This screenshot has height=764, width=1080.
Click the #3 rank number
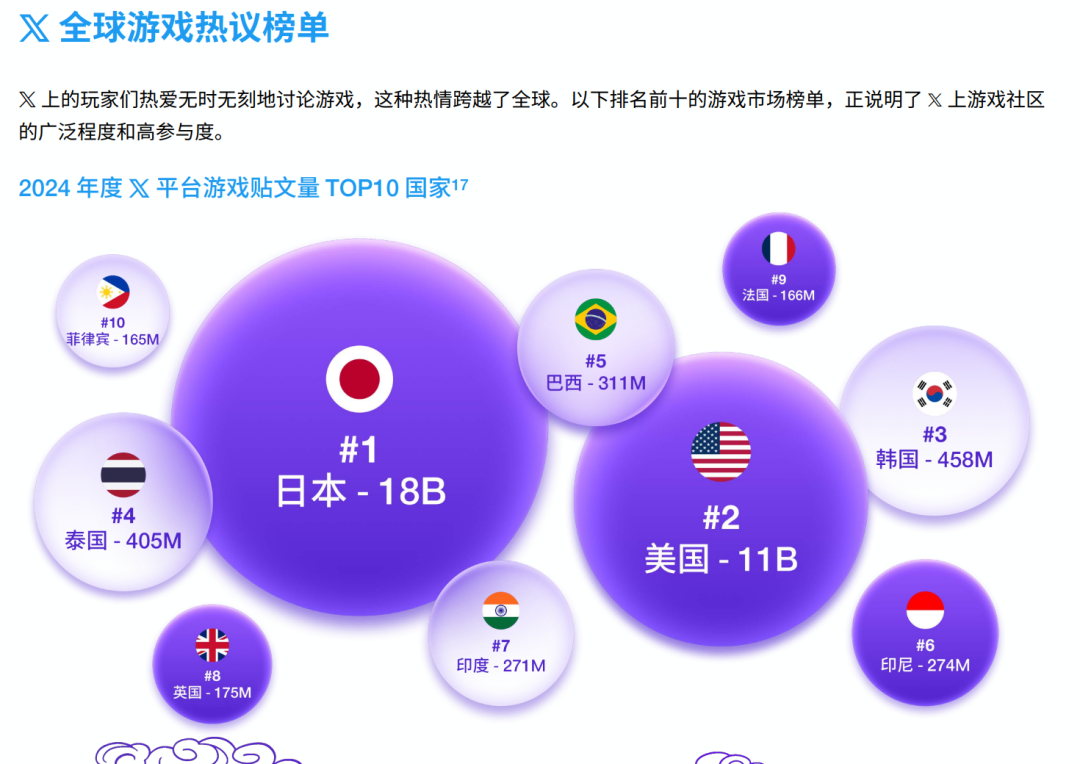click(935, 435)
